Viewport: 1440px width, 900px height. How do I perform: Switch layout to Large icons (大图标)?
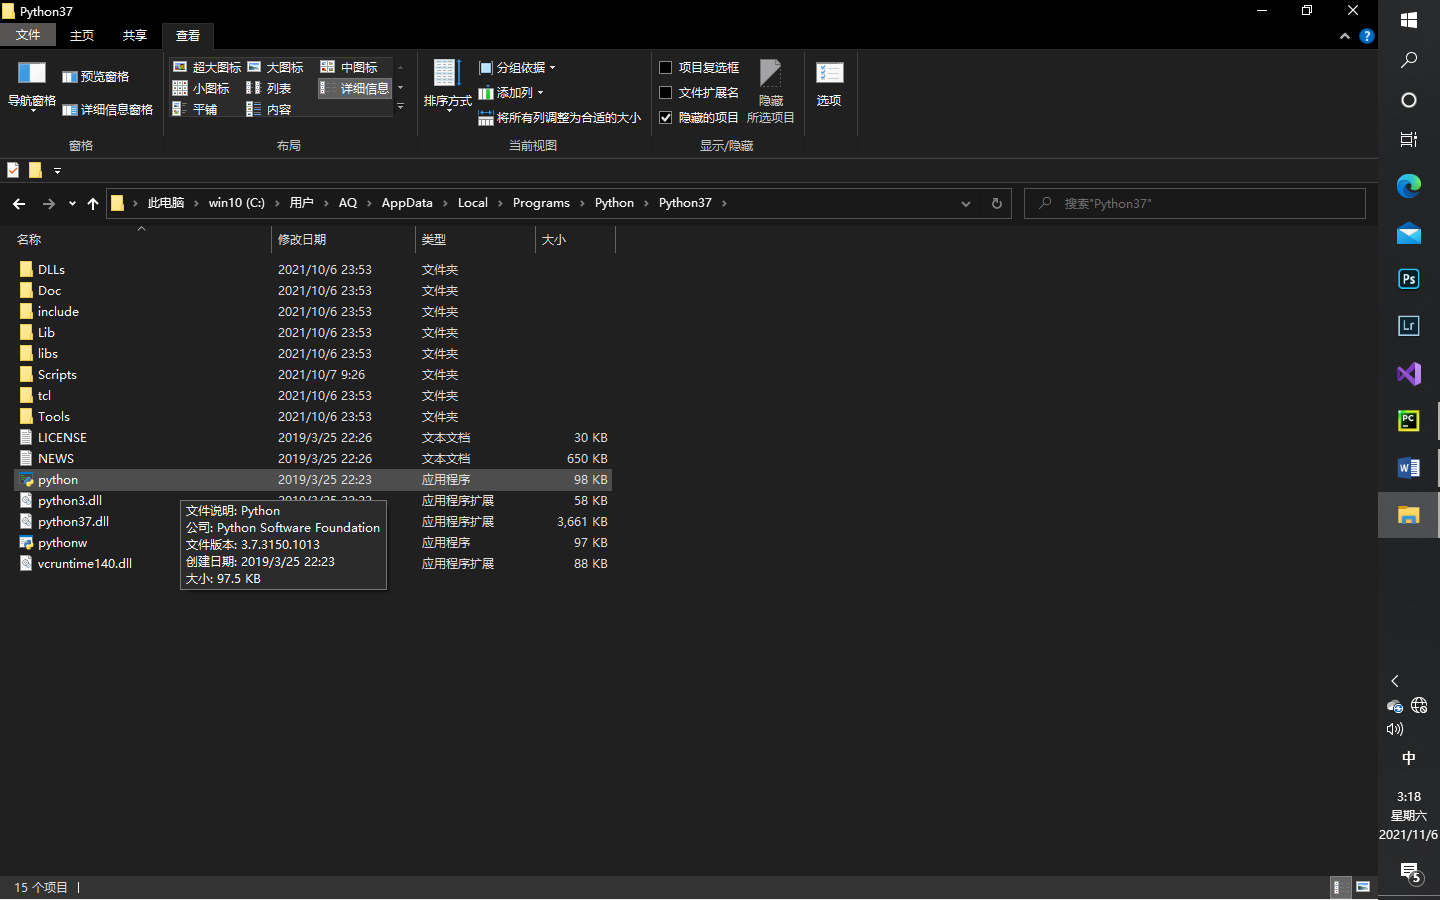pyautogui.click(x=275, y=67)
